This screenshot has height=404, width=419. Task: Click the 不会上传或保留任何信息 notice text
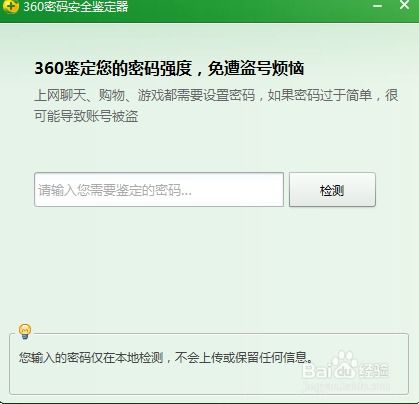[x=244, y=358]
